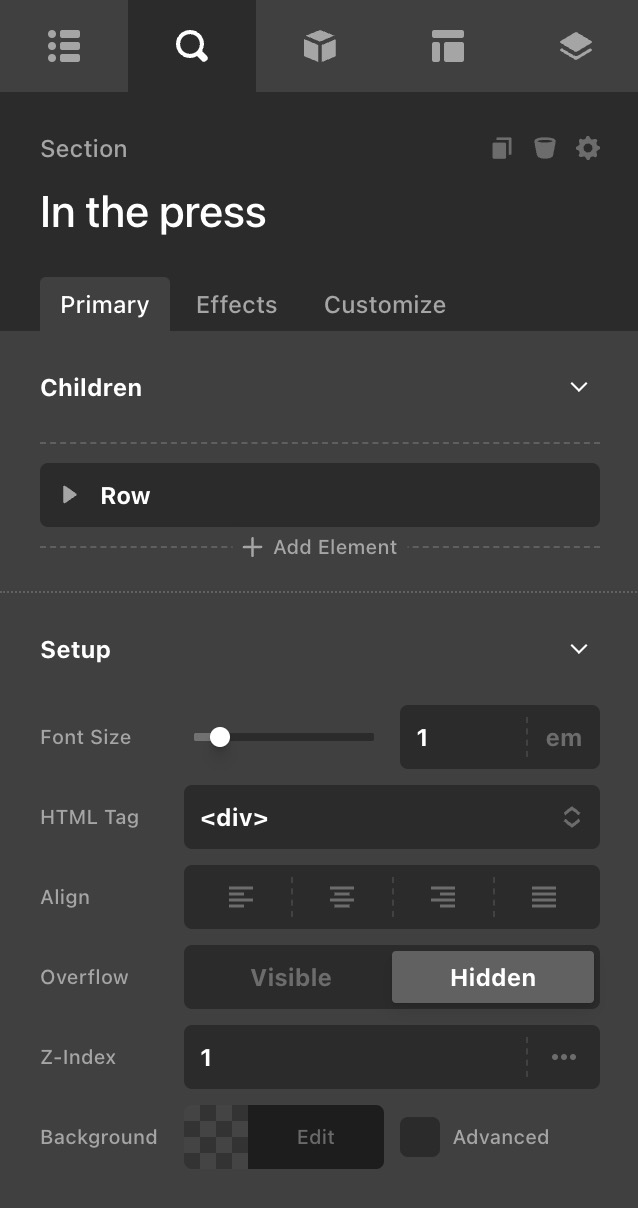
Task: Duplicate the section with the copy icon
Action: click(x=502, y=149)
